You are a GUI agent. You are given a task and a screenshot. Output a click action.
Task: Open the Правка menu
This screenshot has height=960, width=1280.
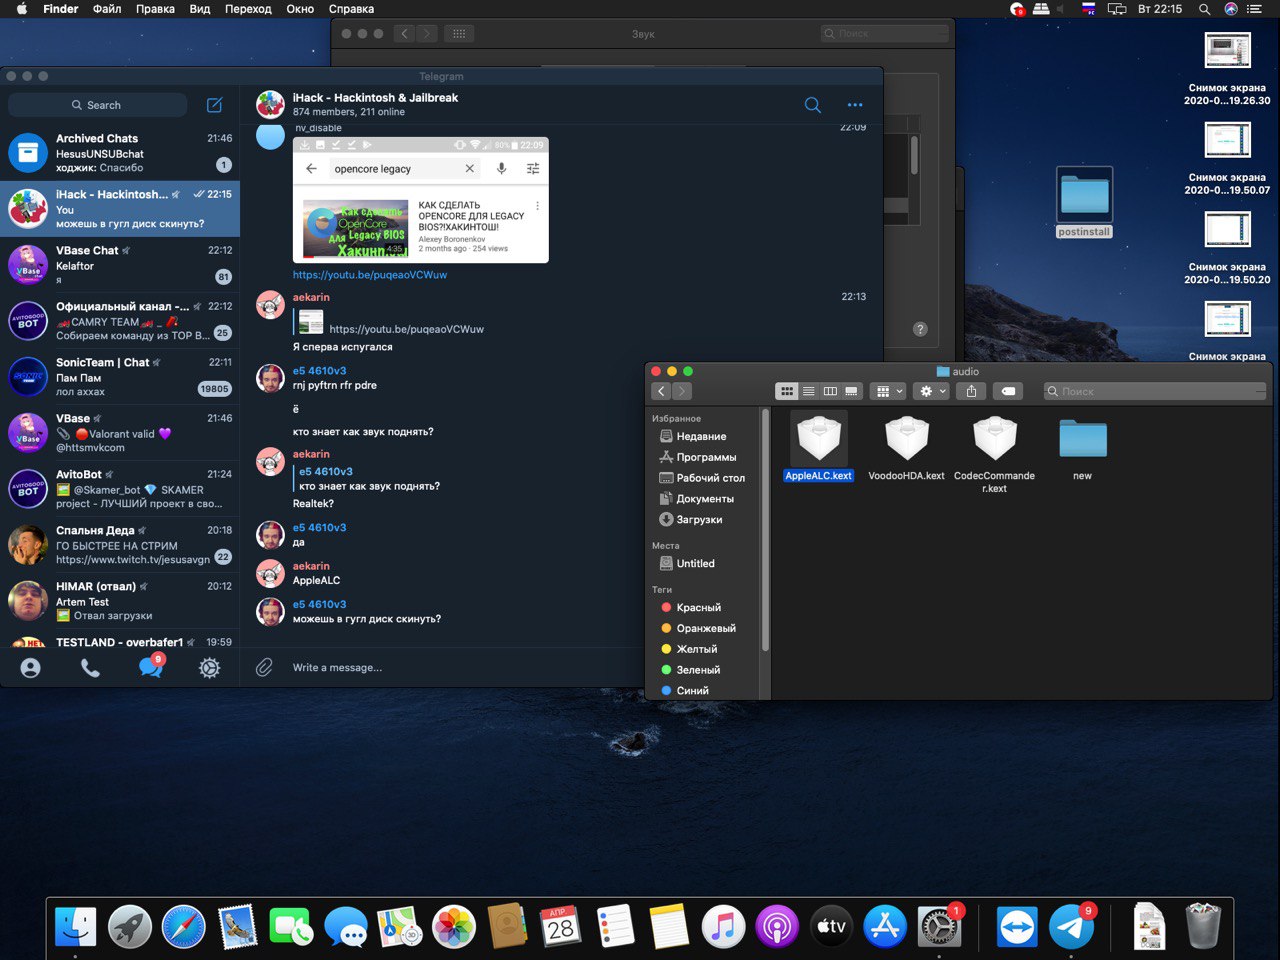pyautogui.click(x=155, y=9)
